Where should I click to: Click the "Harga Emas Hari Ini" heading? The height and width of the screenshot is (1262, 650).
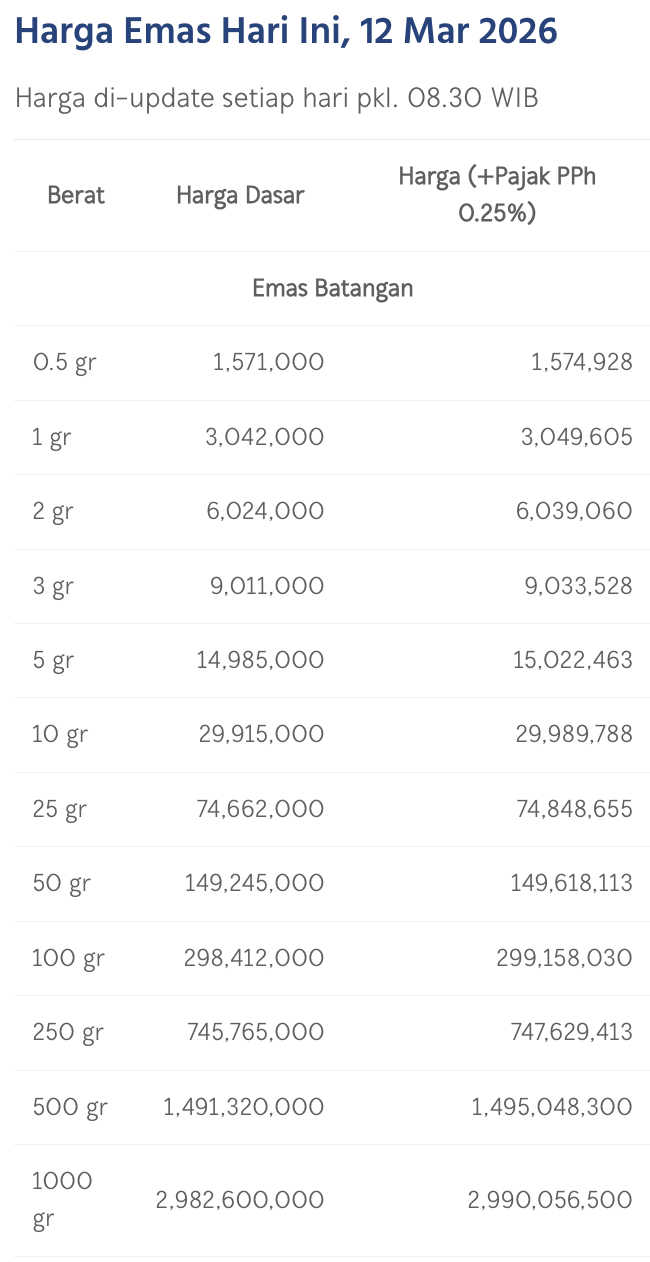click(x=286, y=32)
